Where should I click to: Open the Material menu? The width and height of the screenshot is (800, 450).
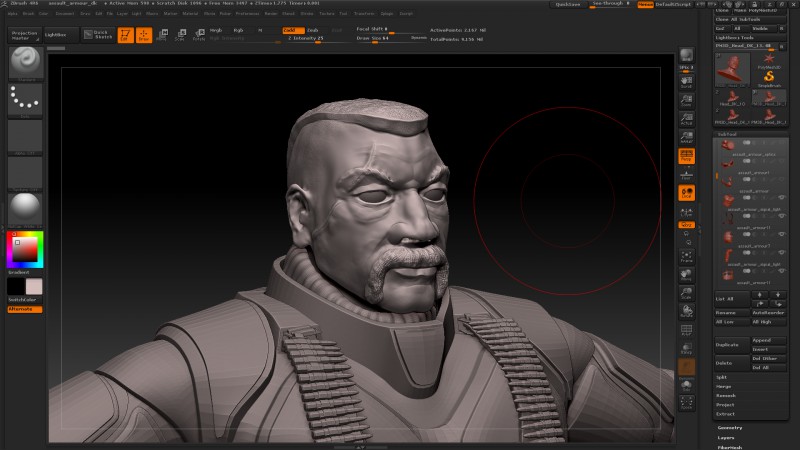point(190,14)
